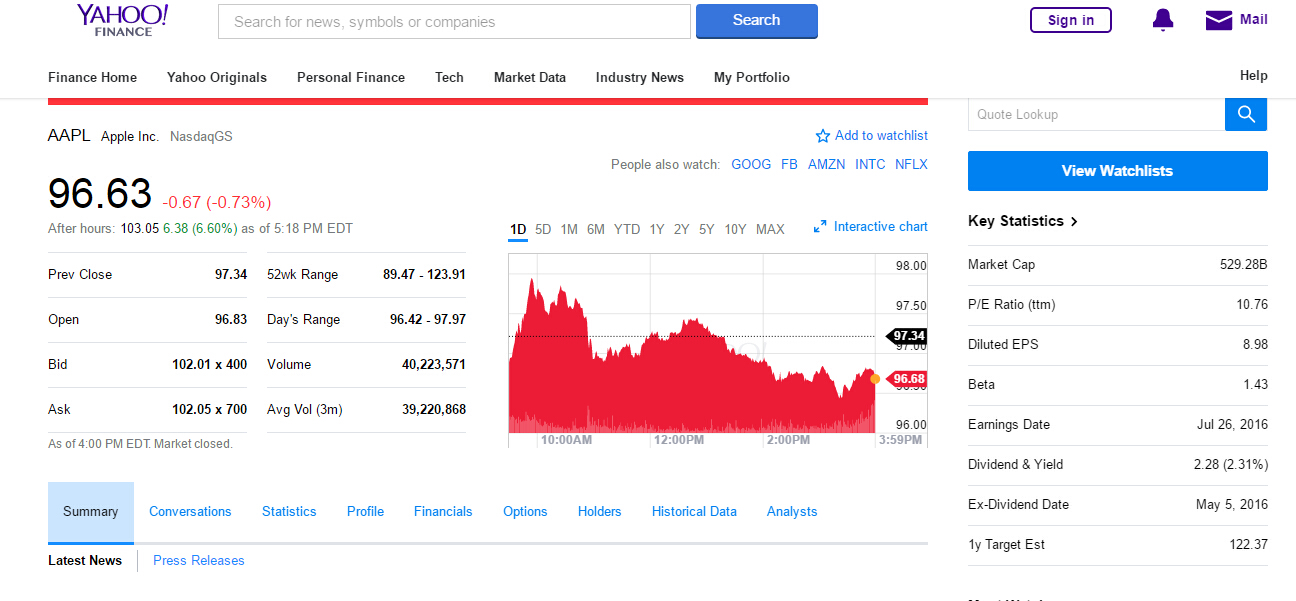Click the Sign in button
Screen dimensions: 1296x601
coord(1070,20)
